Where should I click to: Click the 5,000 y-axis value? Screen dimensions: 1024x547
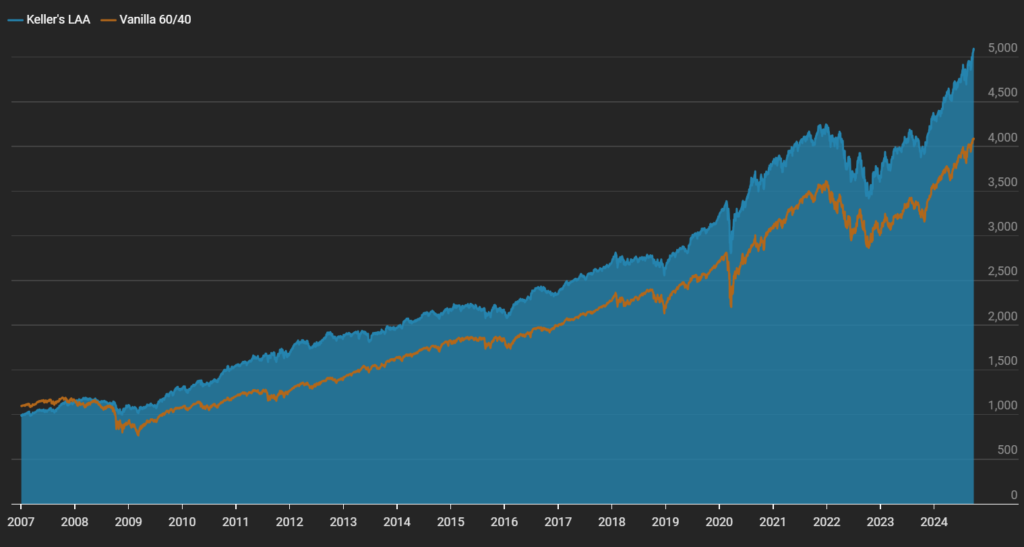1002,48
